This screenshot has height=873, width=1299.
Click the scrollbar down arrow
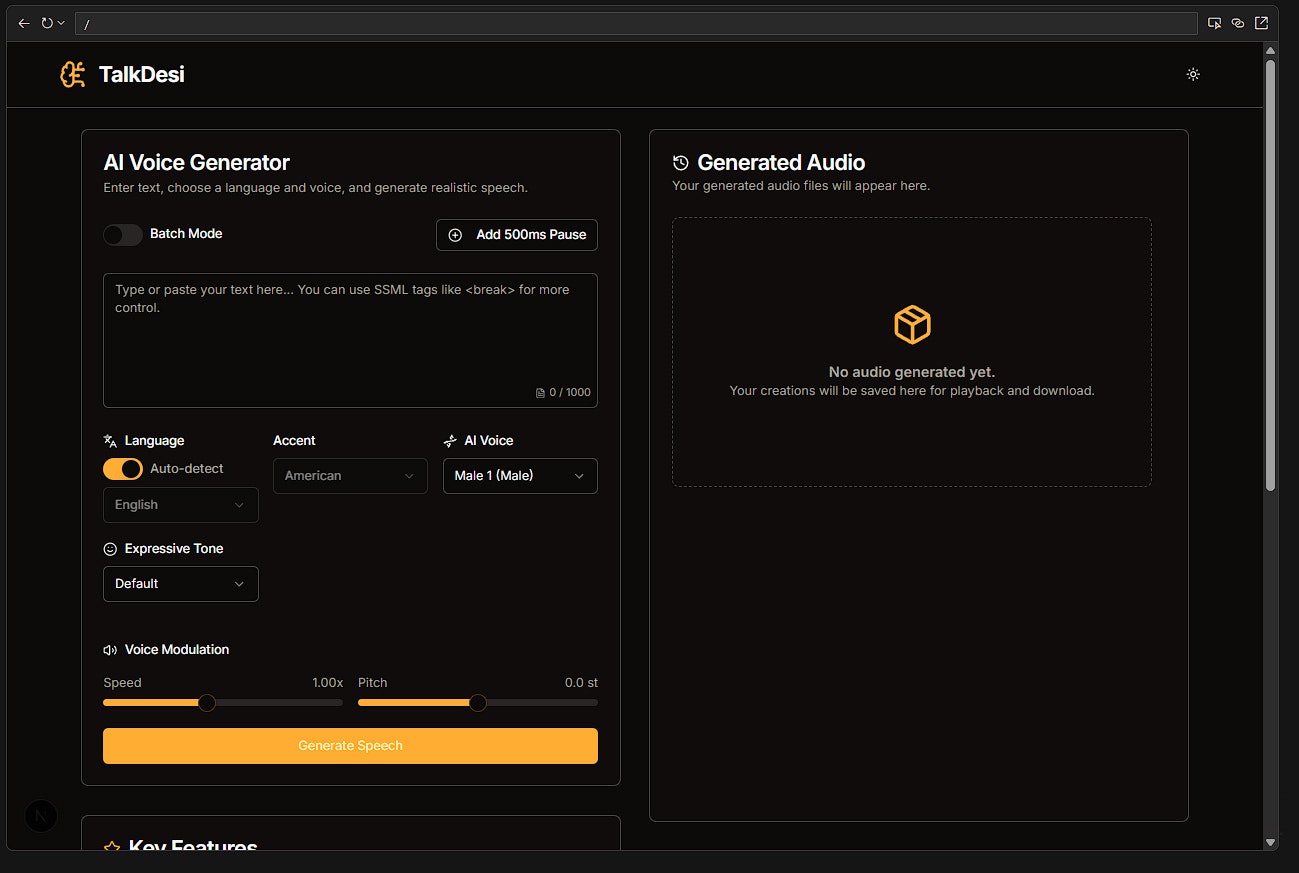point(1271,842)
